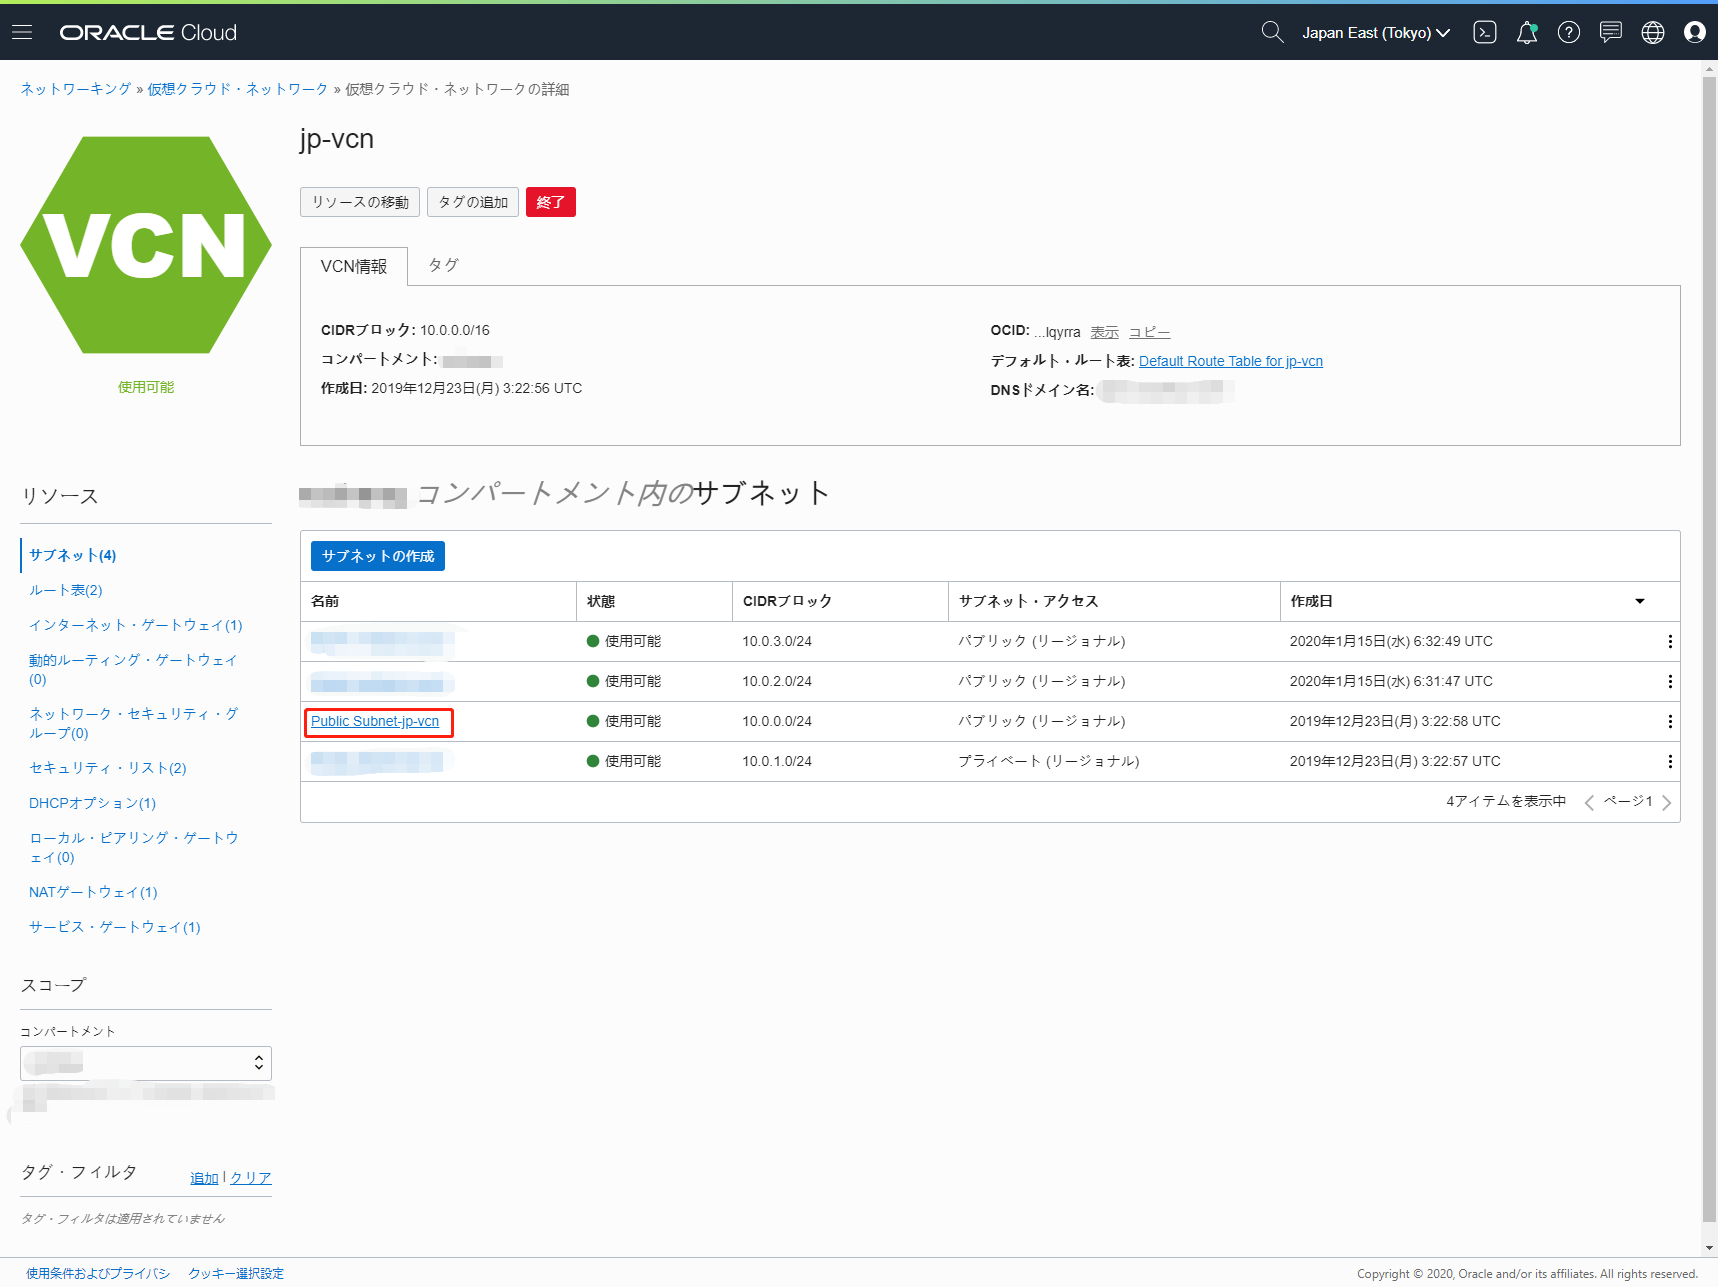This screenshot has height=1287, width=1718.
Task: Go to next page arrow in pagination
Action: (1666, 802)
